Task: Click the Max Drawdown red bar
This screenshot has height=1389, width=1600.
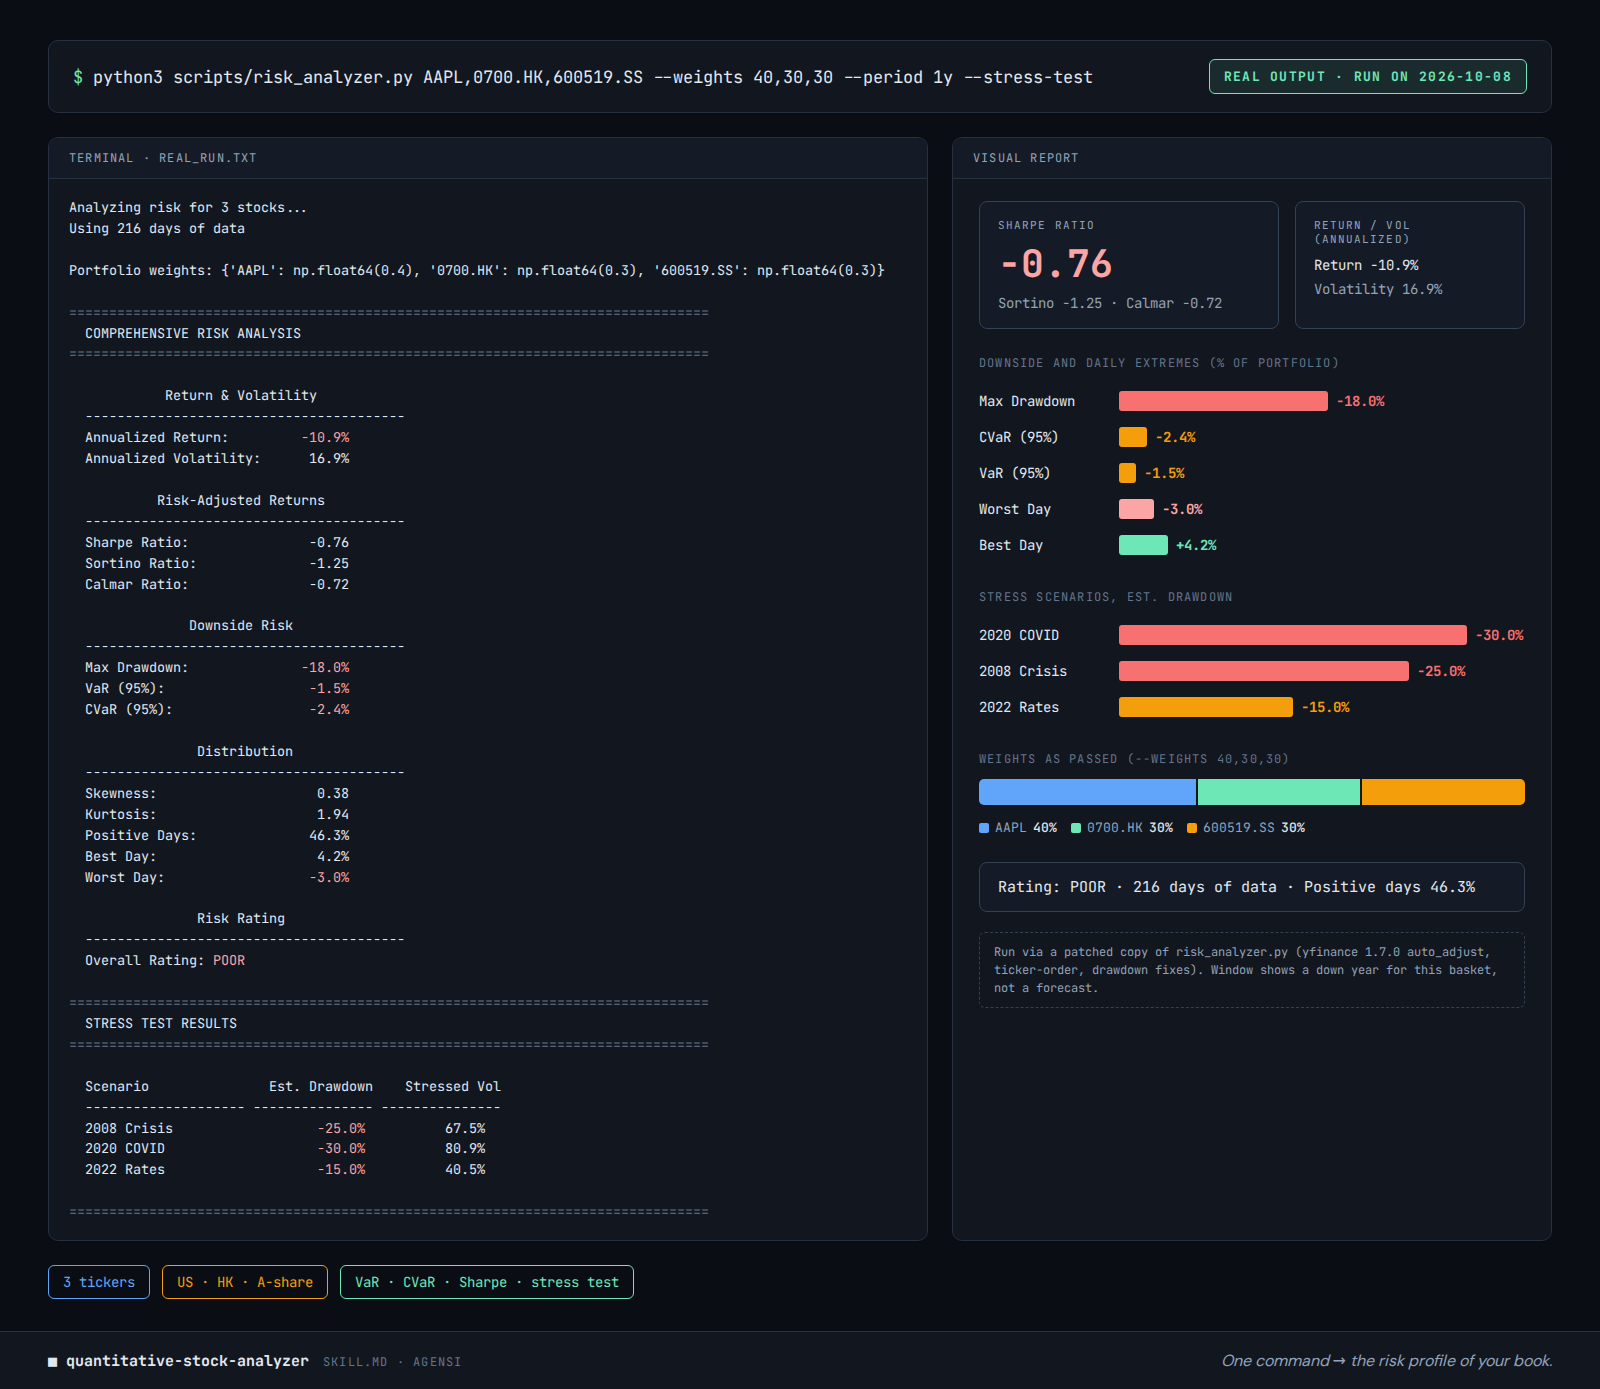Action: (1223, 401)
